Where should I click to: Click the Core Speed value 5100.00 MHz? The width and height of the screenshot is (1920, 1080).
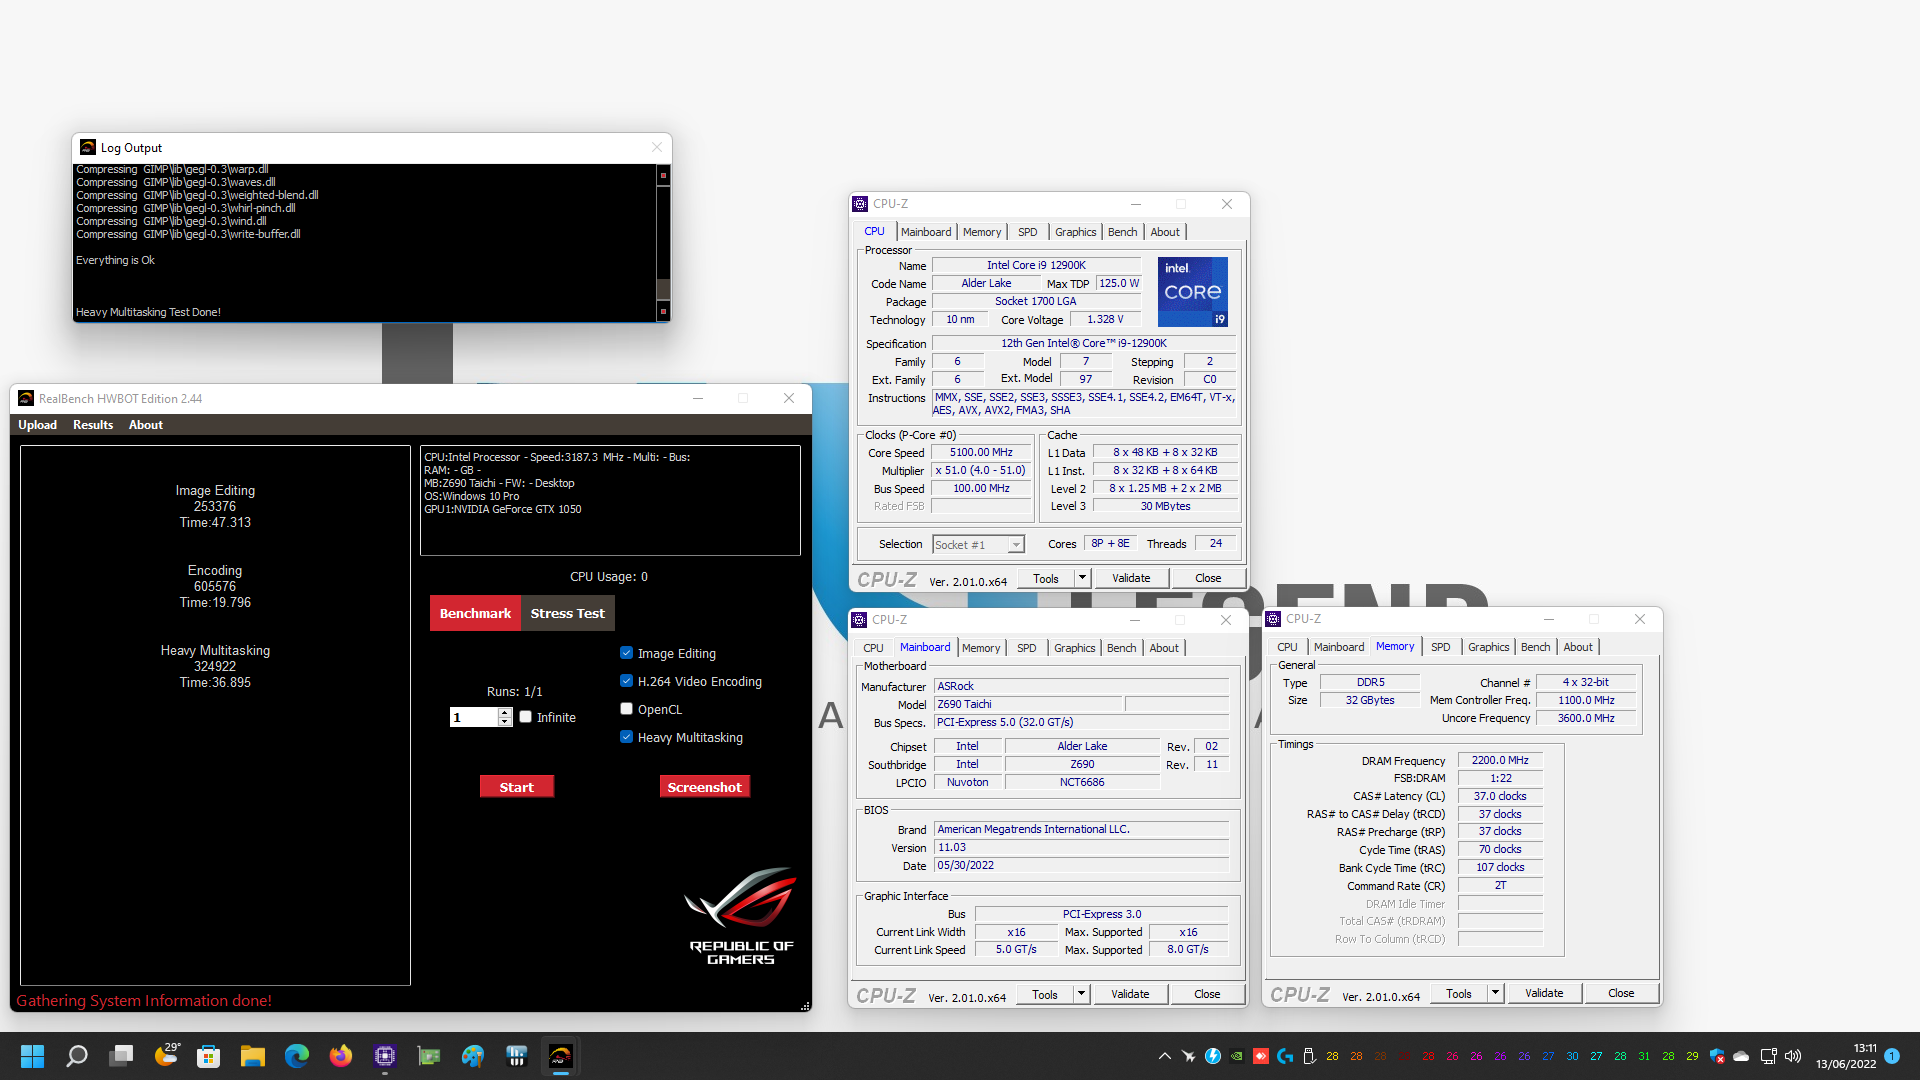(980, 453)
